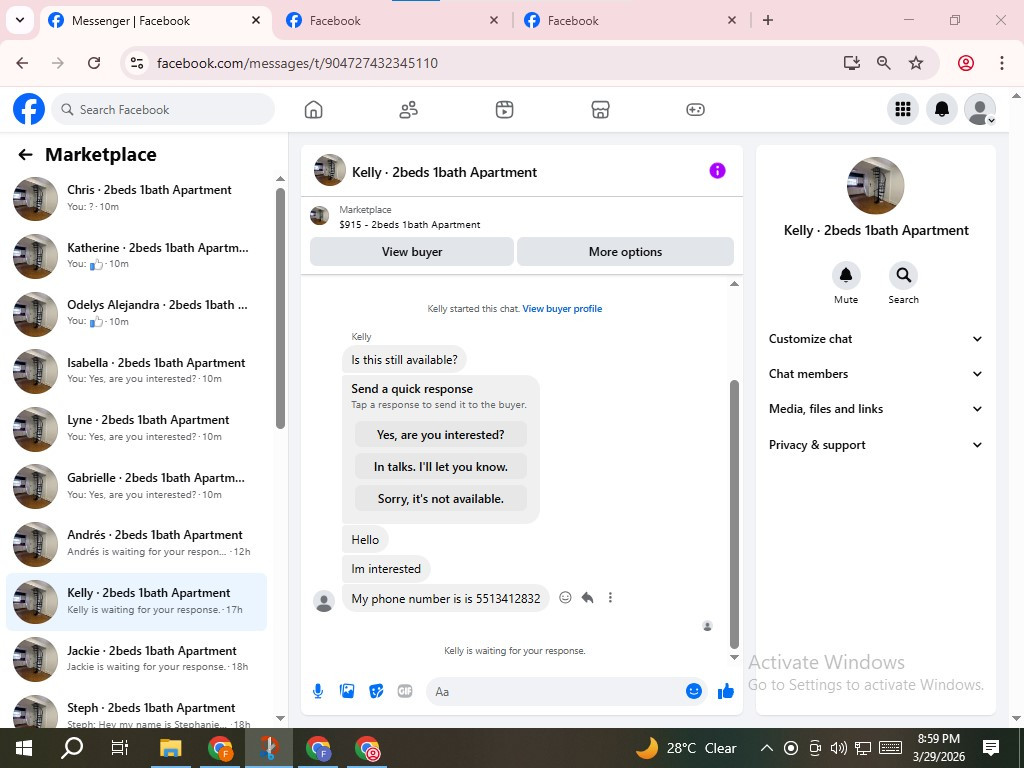
Task: Reload the page with browser refresh
Action: pos(94,63)
